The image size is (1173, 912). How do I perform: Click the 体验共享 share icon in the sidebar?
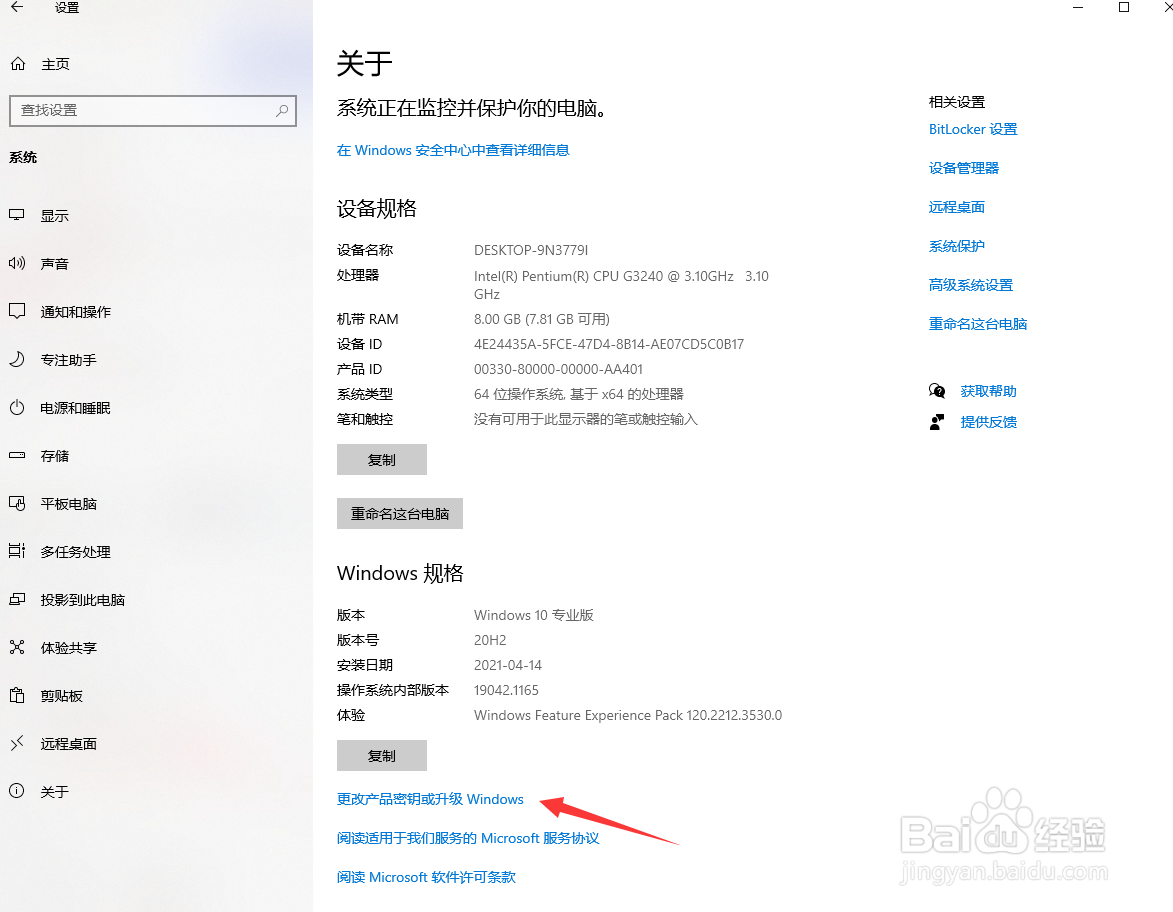[x=17, y=647]
